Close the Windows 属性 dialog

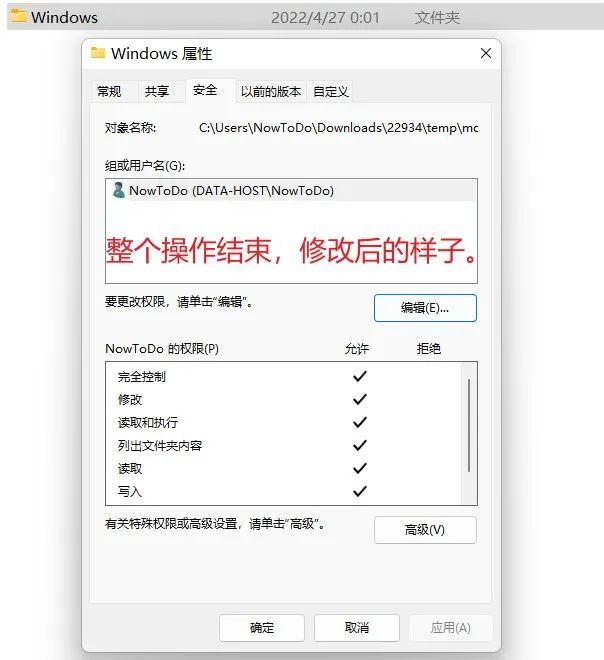[x=486, y=53]
